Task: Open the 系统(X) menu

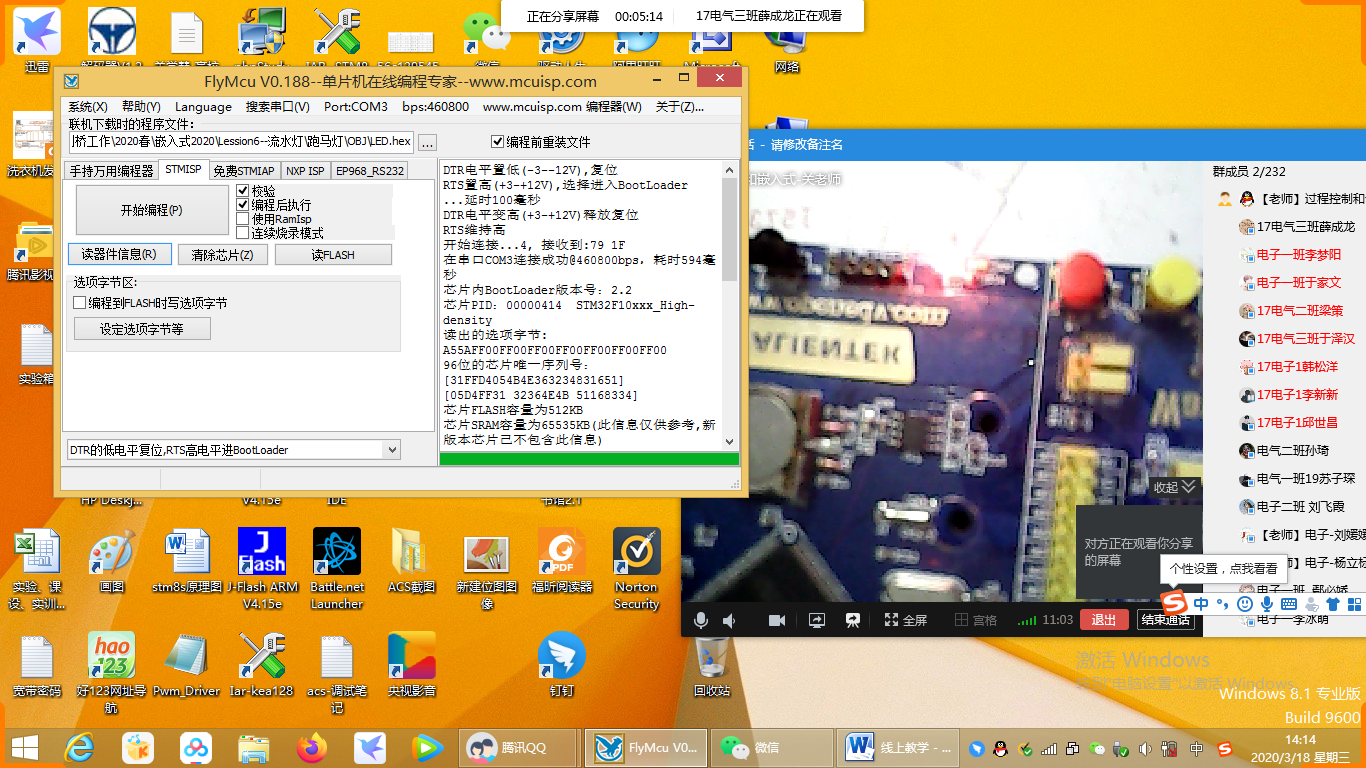Action: coord(87,106)
